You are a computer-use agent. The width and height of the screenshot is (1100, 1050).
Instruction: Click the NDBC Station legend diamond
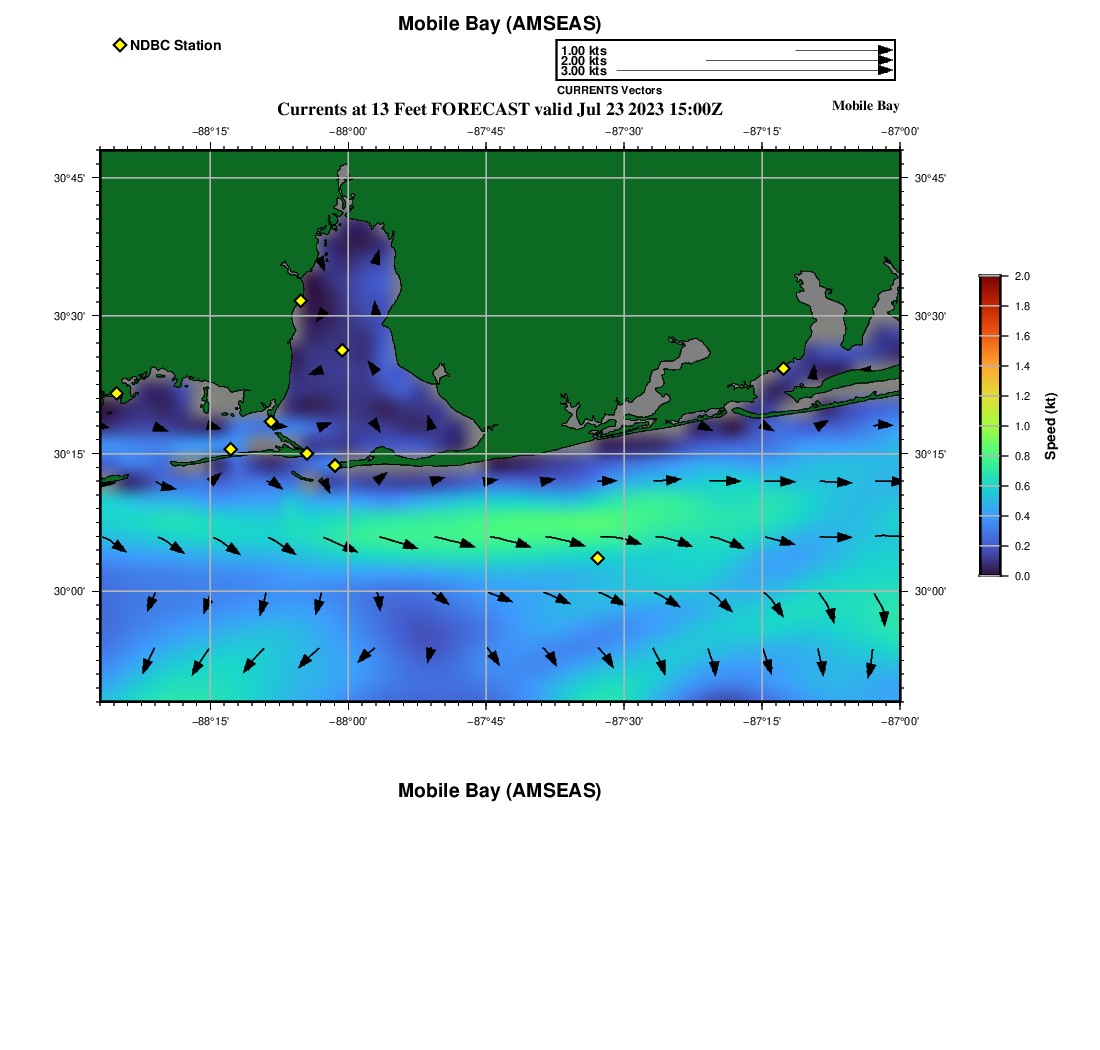click(x=120, y=45)
